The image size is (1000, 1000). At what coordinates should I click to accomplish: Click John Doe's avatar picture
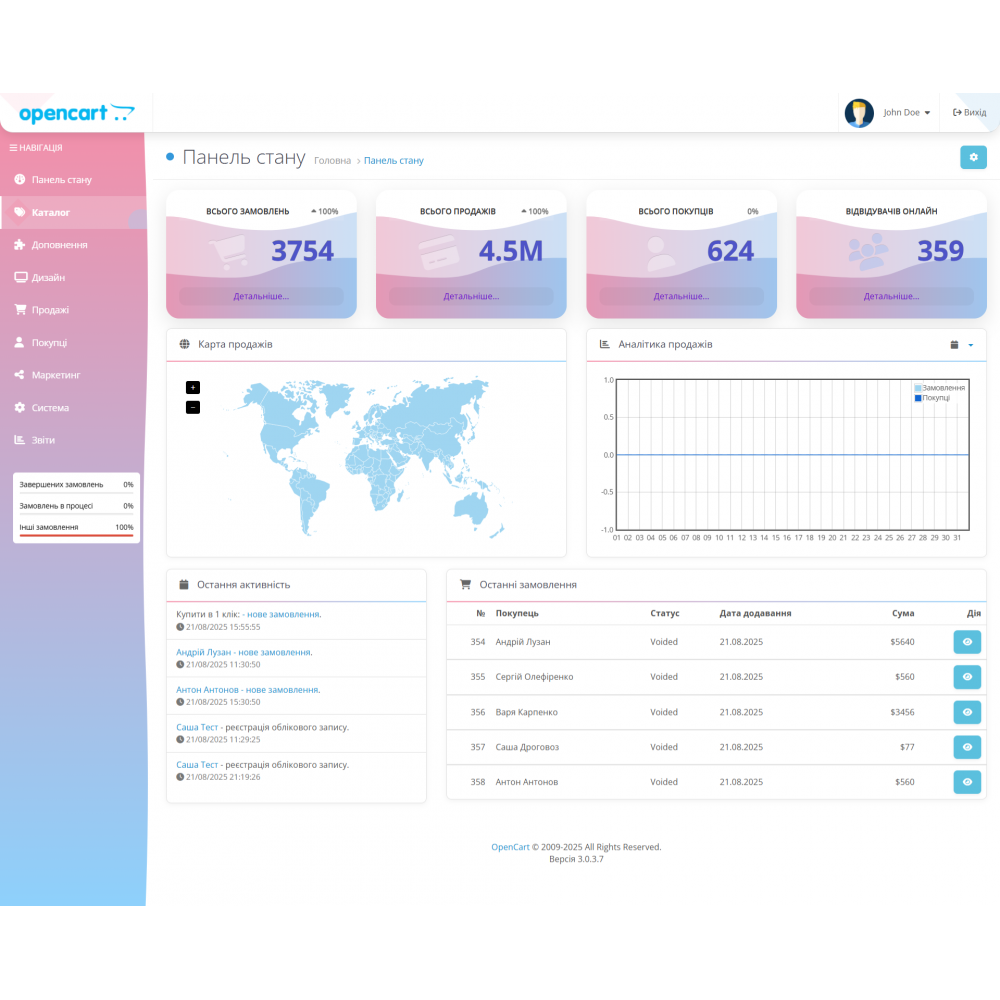pyautogui.click(x=859, y=113)
